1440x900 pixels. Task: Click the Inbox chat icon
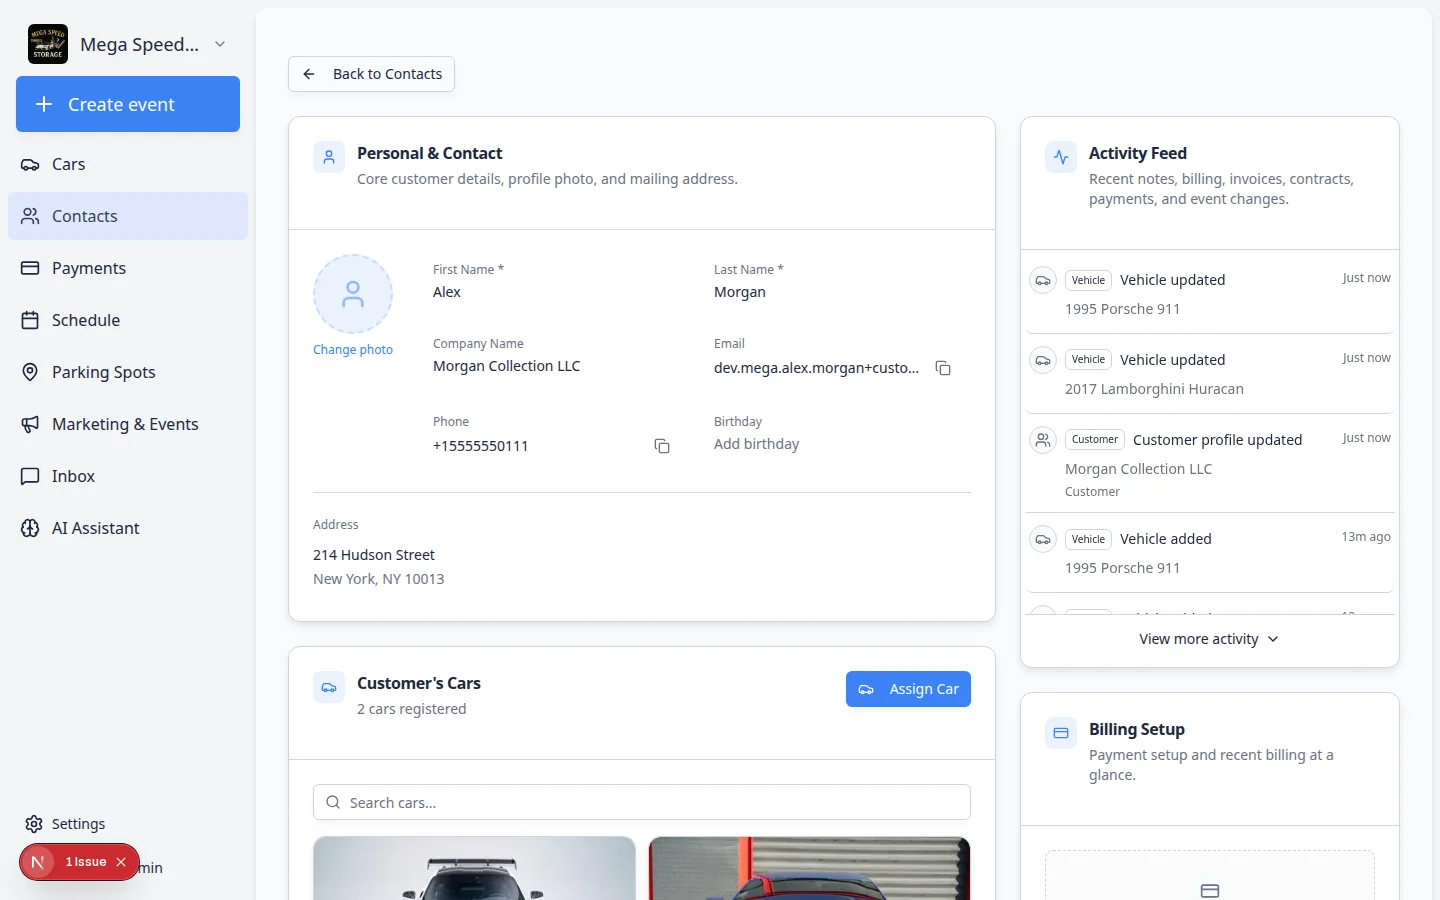30,476
